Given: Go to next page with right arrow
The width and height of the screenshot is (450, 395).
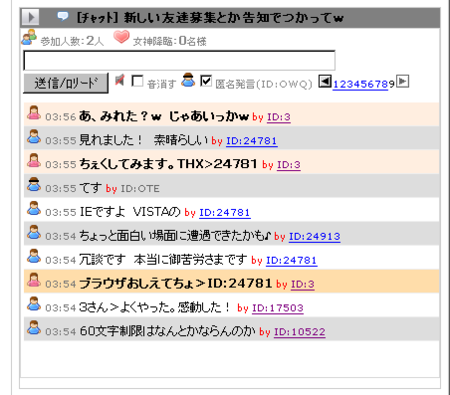Looking at the screenshot, I should pyautogui.click(x=402, y=81).
